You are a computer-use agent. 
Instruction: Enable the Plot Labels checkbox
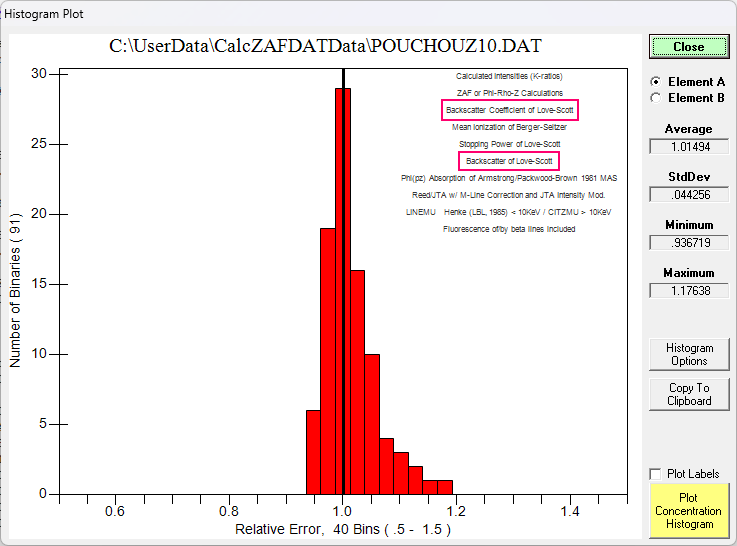[656, 474]
